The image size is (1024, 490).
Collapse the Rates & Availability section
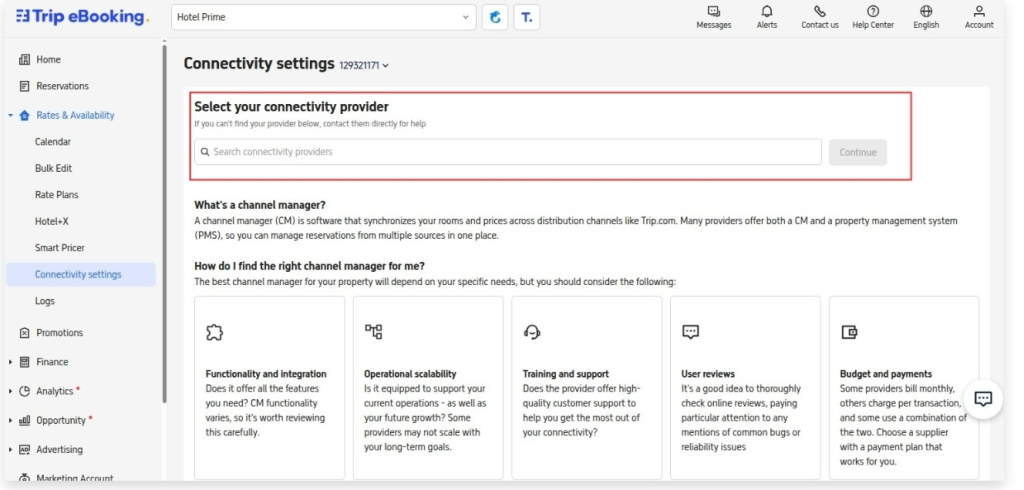(x=11, y=115)
